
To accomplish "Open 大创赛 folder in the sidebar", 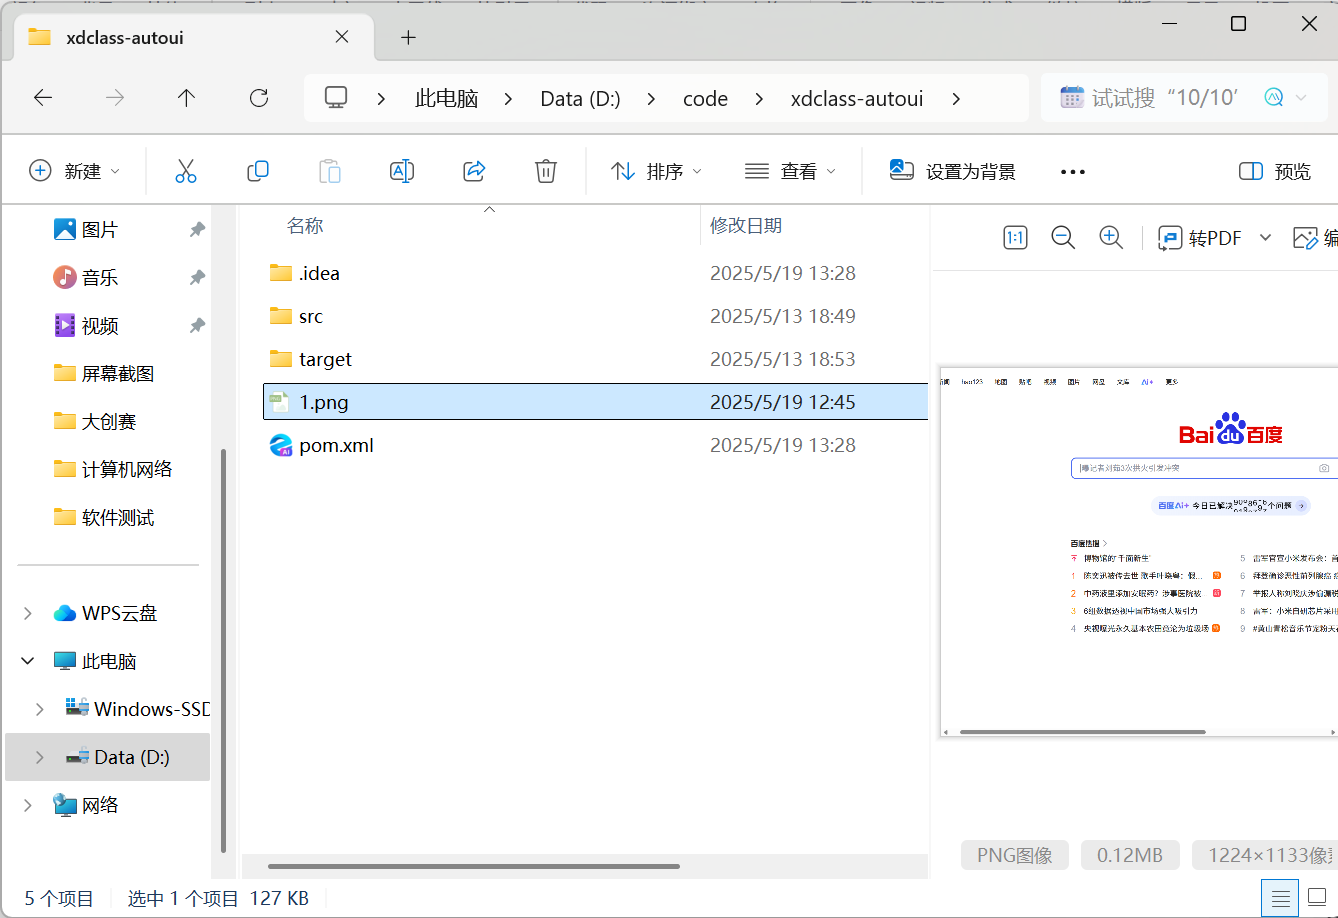I will pyautogui.click(x=108, y=422).
